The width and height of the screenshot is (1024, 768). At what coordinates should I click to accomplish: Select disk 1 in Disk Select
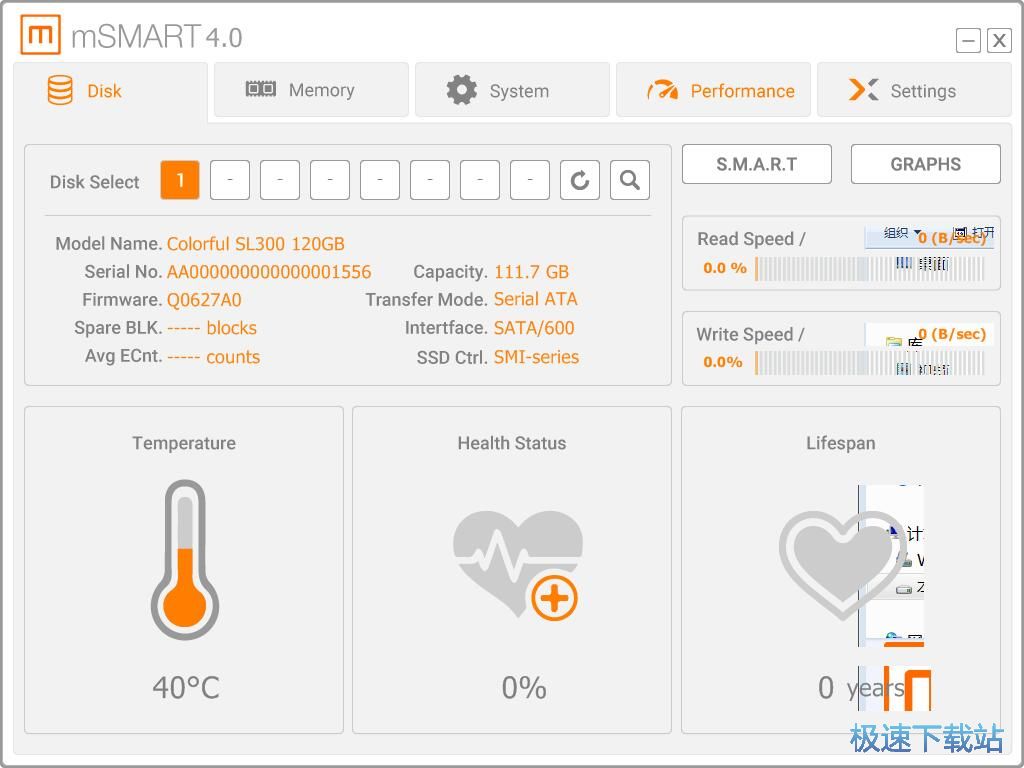pyautogui.click(x=180, y=181)
